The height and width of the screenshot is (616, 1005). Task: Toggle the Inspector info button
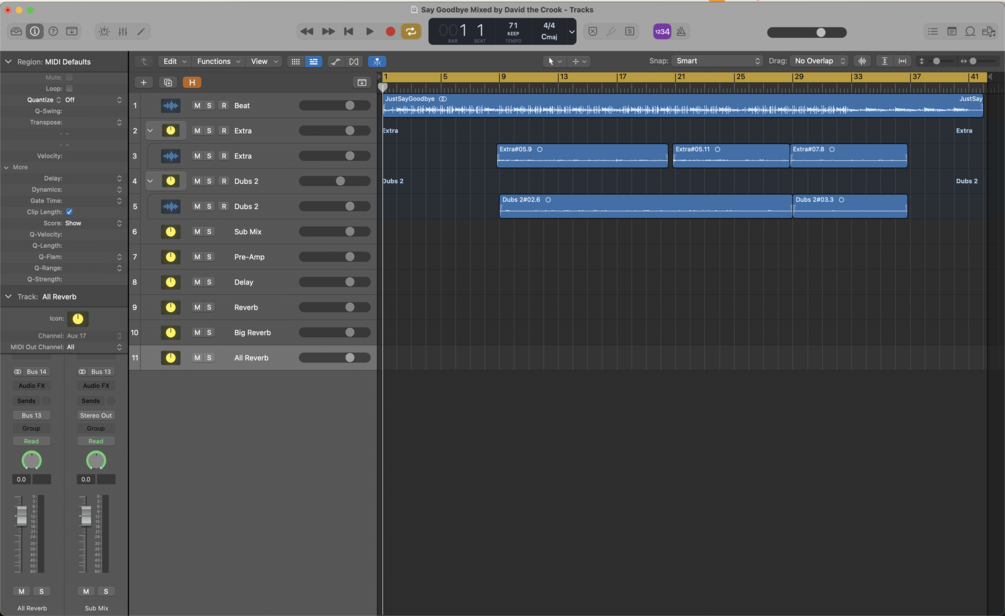(x=35, y=31)
